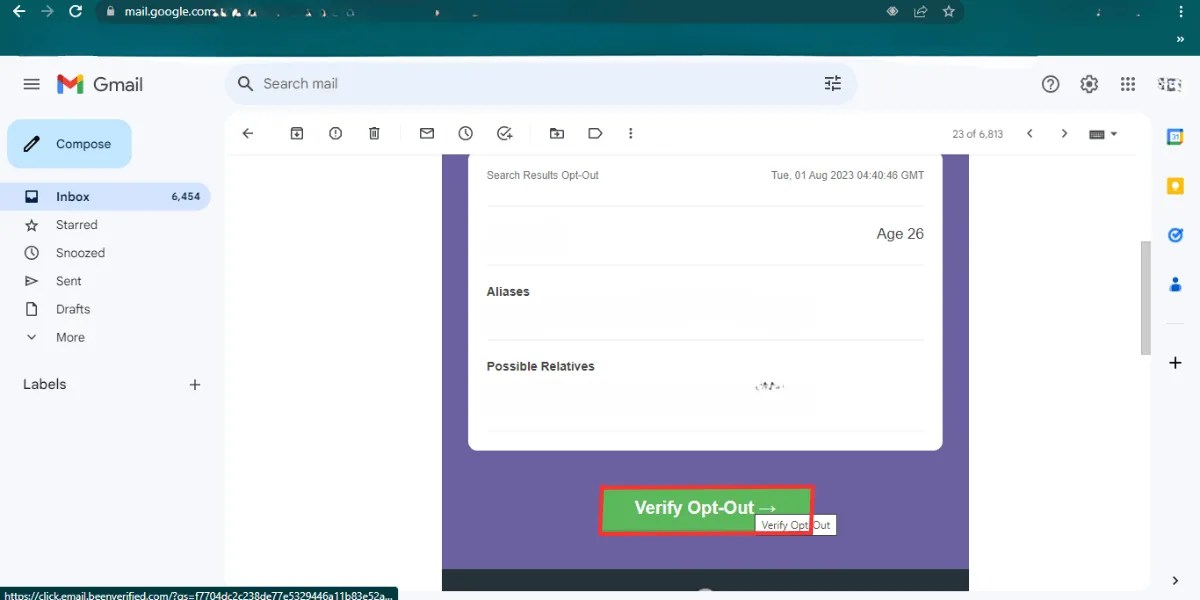The height and width of the screenshot is (600, 1200).
Task: Click the search magnifier icon
Action: 245,84
